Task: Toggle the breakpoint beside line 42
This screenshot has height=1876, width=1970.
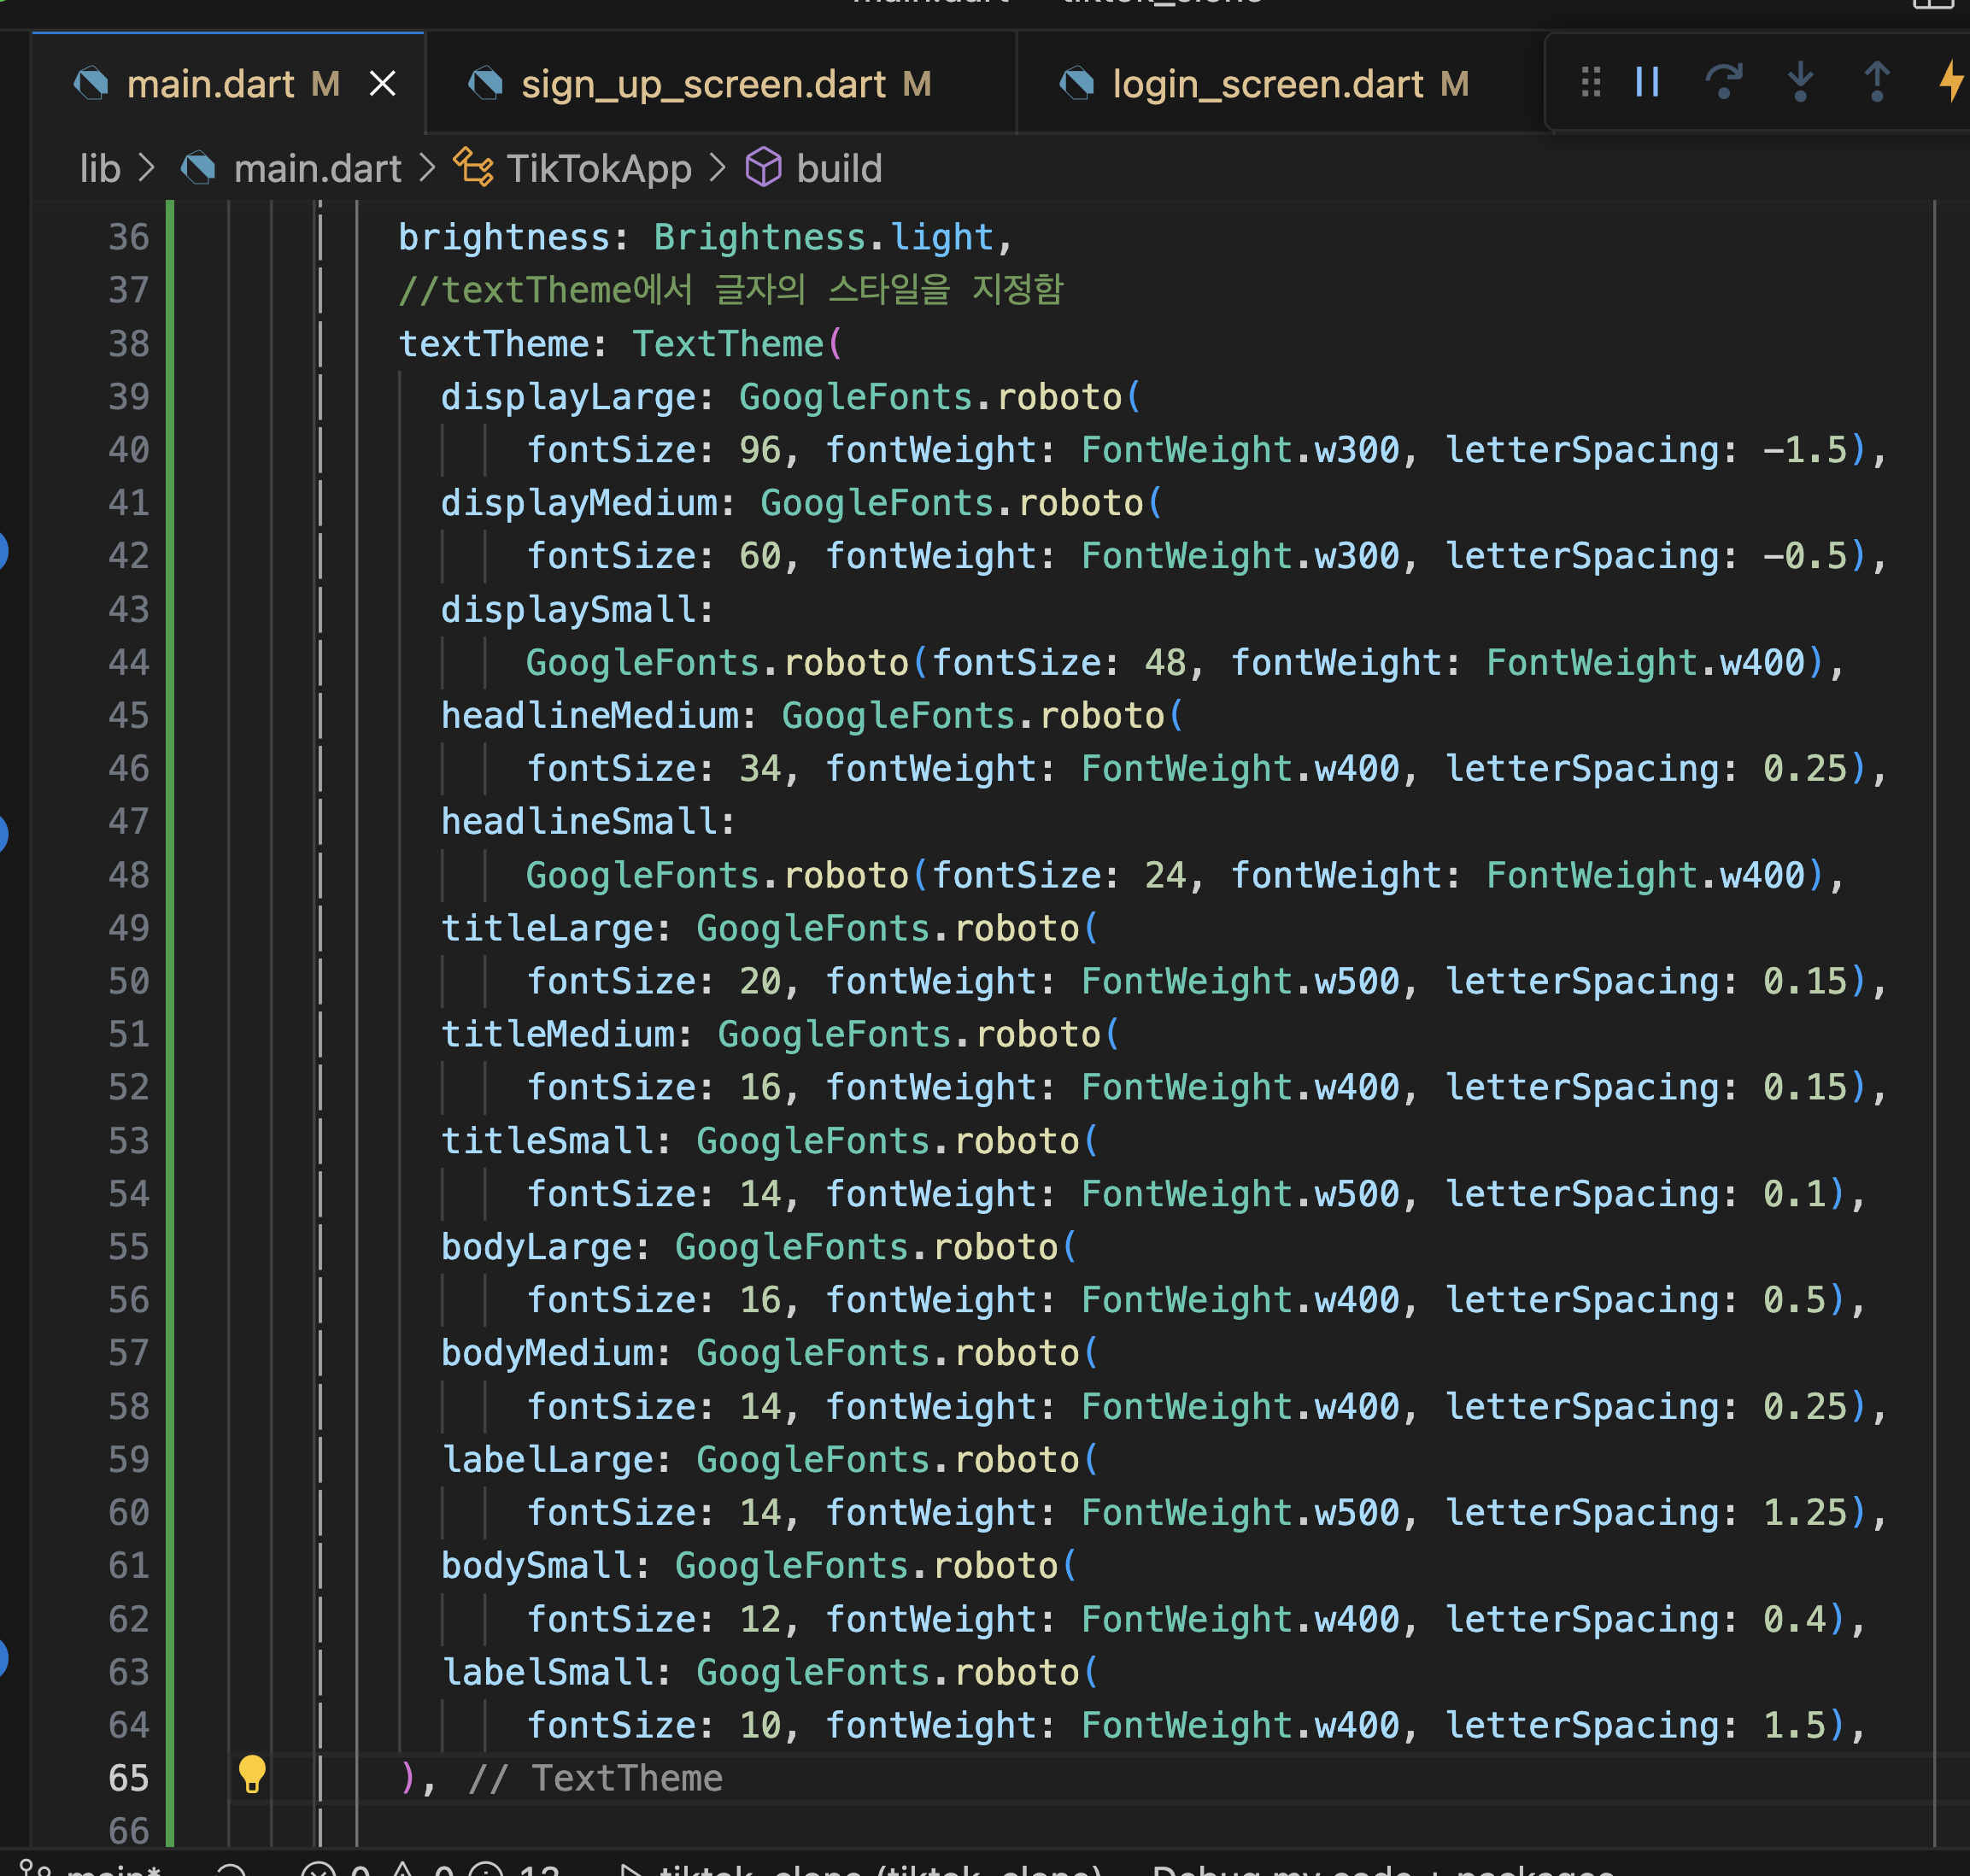Action: click(3, 551)
